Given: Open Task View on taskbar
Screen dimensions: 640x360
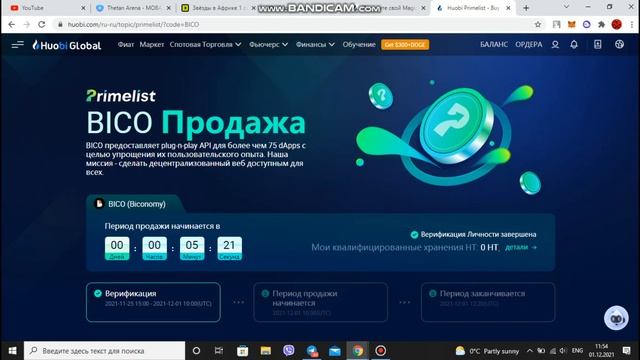Looking at the screenshot, I should pyautogui.click(x=219, y=351).
